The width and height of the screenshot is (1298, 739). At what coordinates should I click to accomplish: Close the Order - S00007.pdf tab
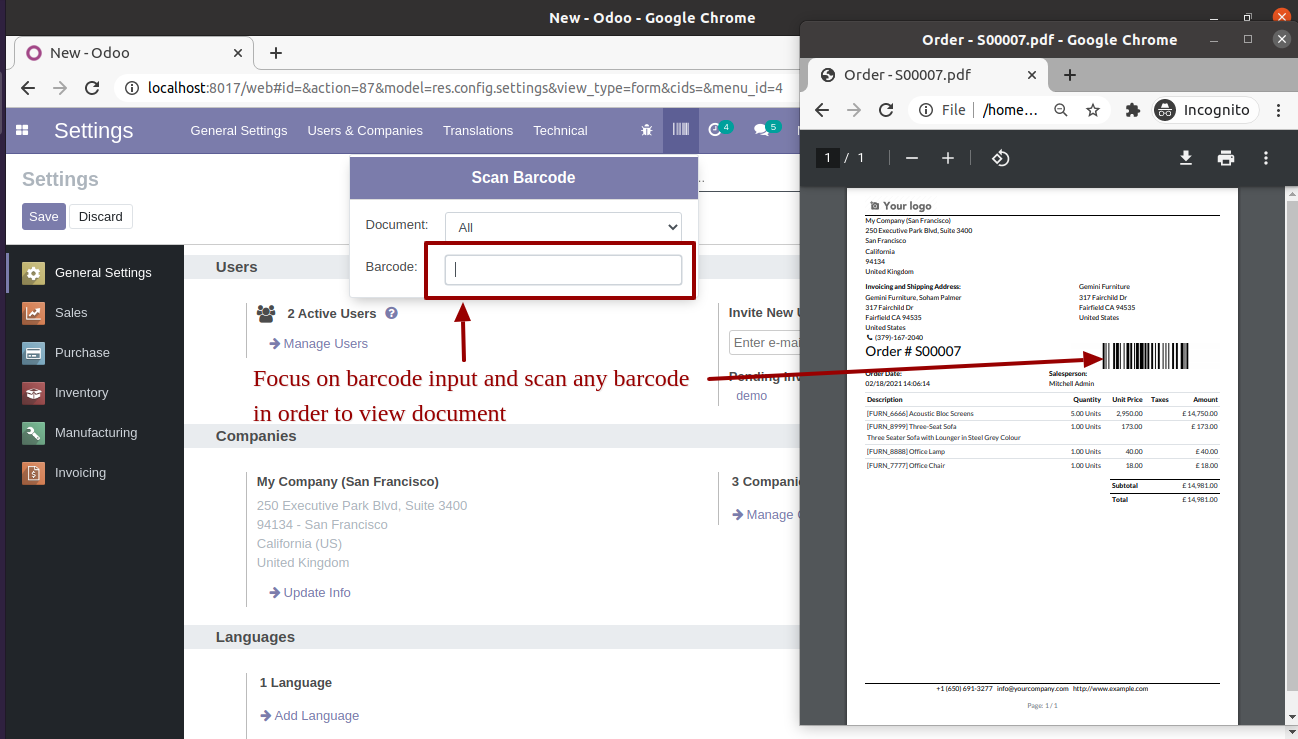tap(1032, 75)
